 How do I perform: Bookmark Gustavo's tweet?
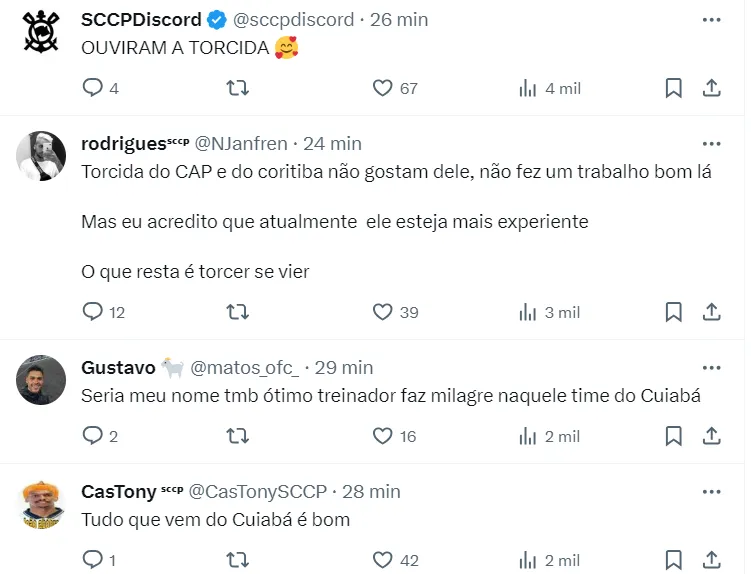[674, 436]
